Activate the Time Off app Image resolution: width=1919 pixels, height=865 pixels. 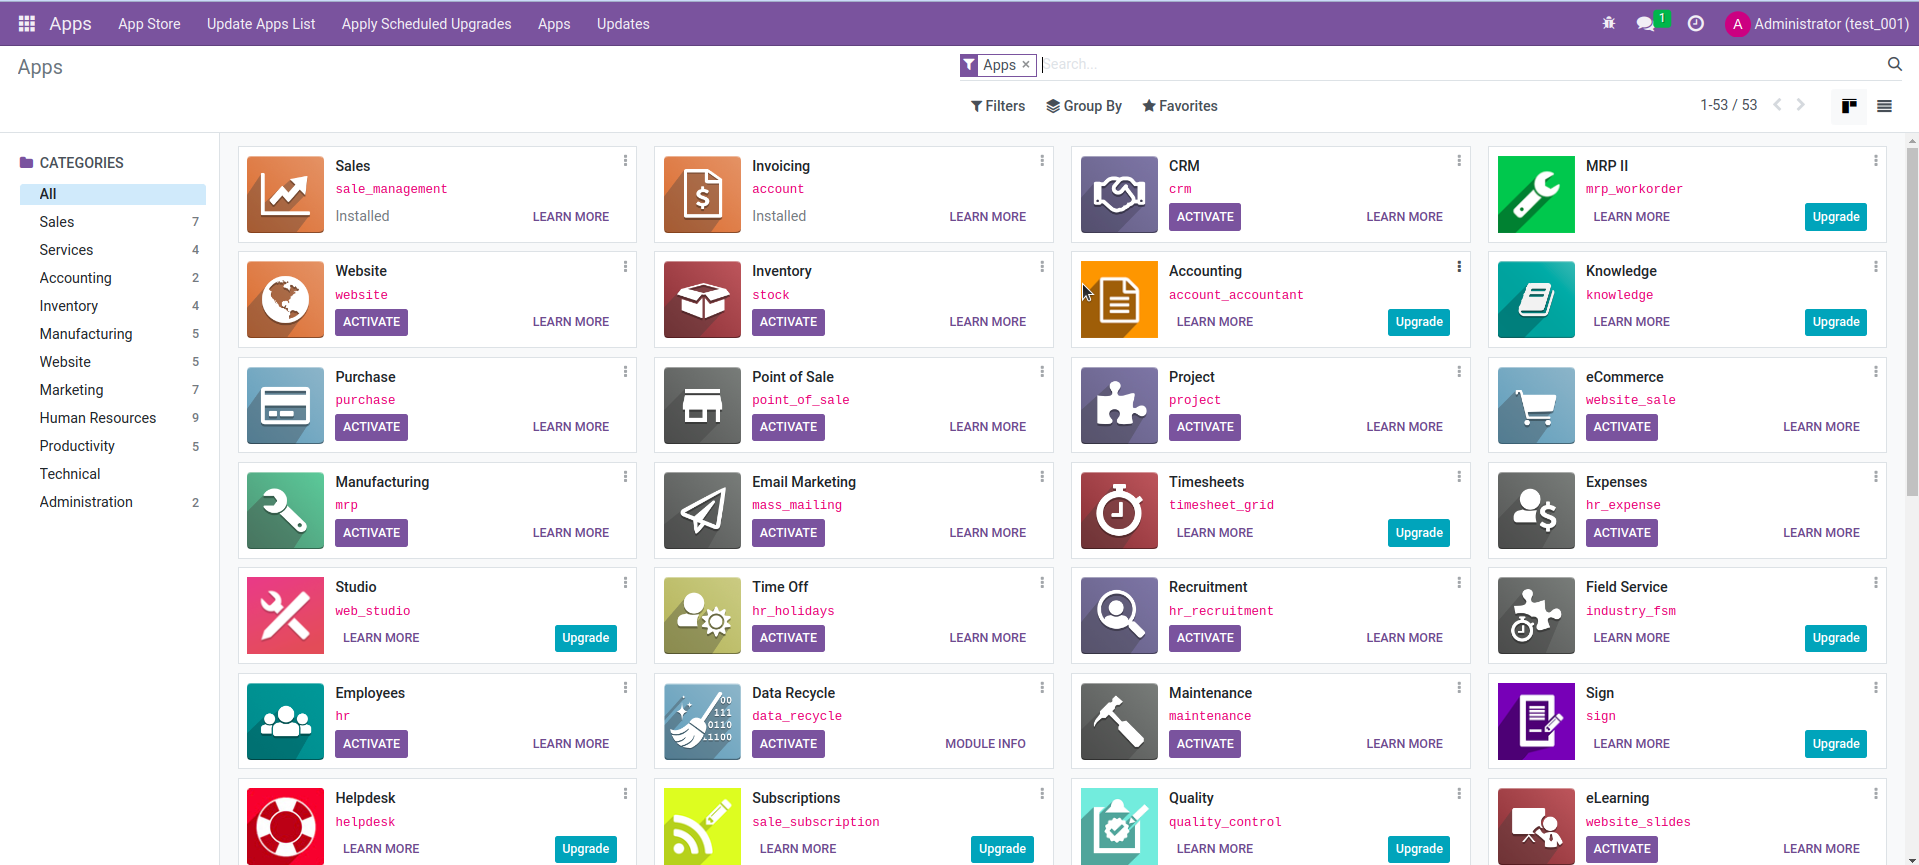tap(788, 638)
